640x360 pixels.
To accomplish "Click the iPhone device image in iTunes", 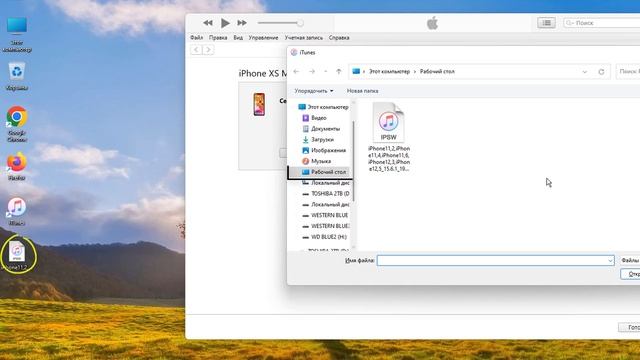I will (259, 104).
